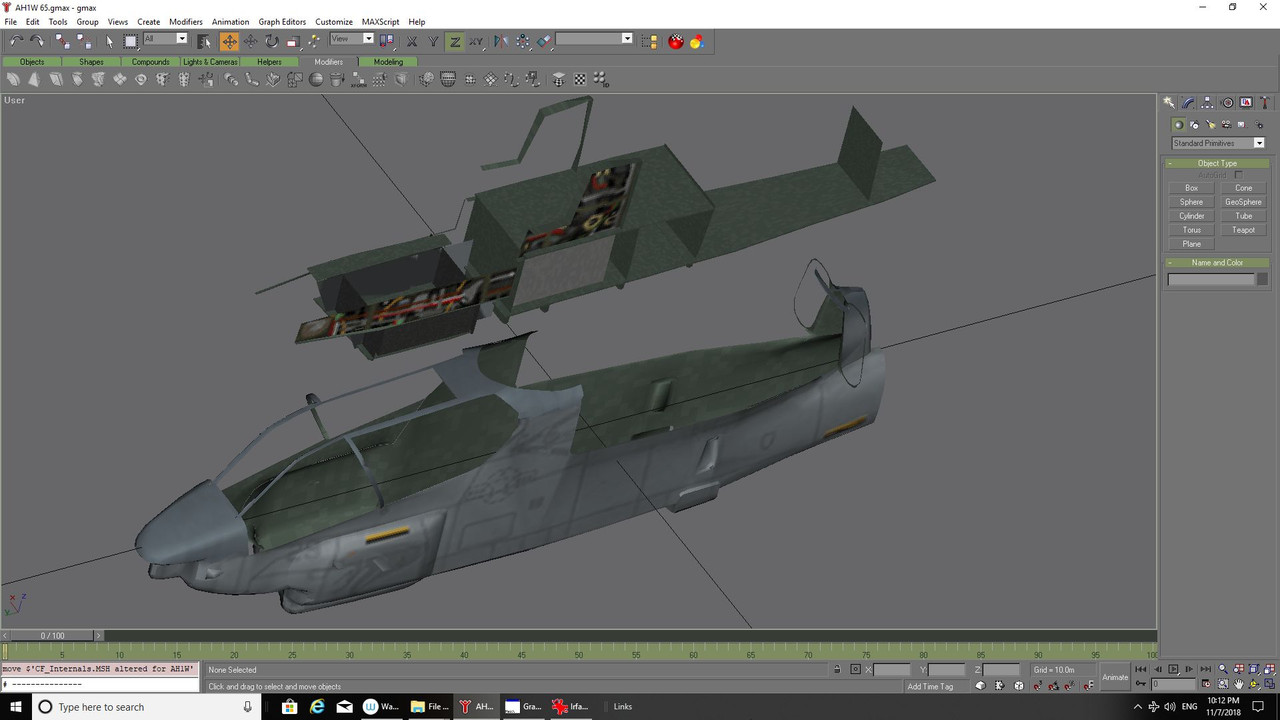This screenshot has height=720, width=1280.
Task: Click the current frame number field
Action: click(1173, 684)
